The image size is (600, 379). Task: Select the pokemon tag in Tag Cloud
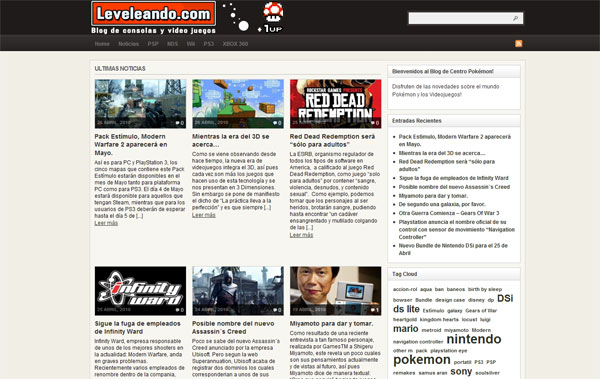point(422,359)
